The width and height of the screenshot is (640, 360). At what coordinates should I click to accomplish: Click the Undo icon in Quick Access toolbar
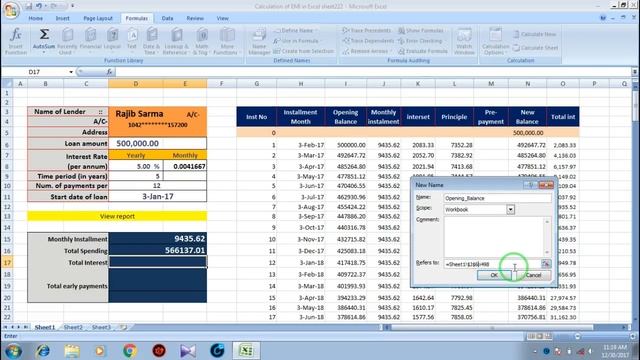39,6
